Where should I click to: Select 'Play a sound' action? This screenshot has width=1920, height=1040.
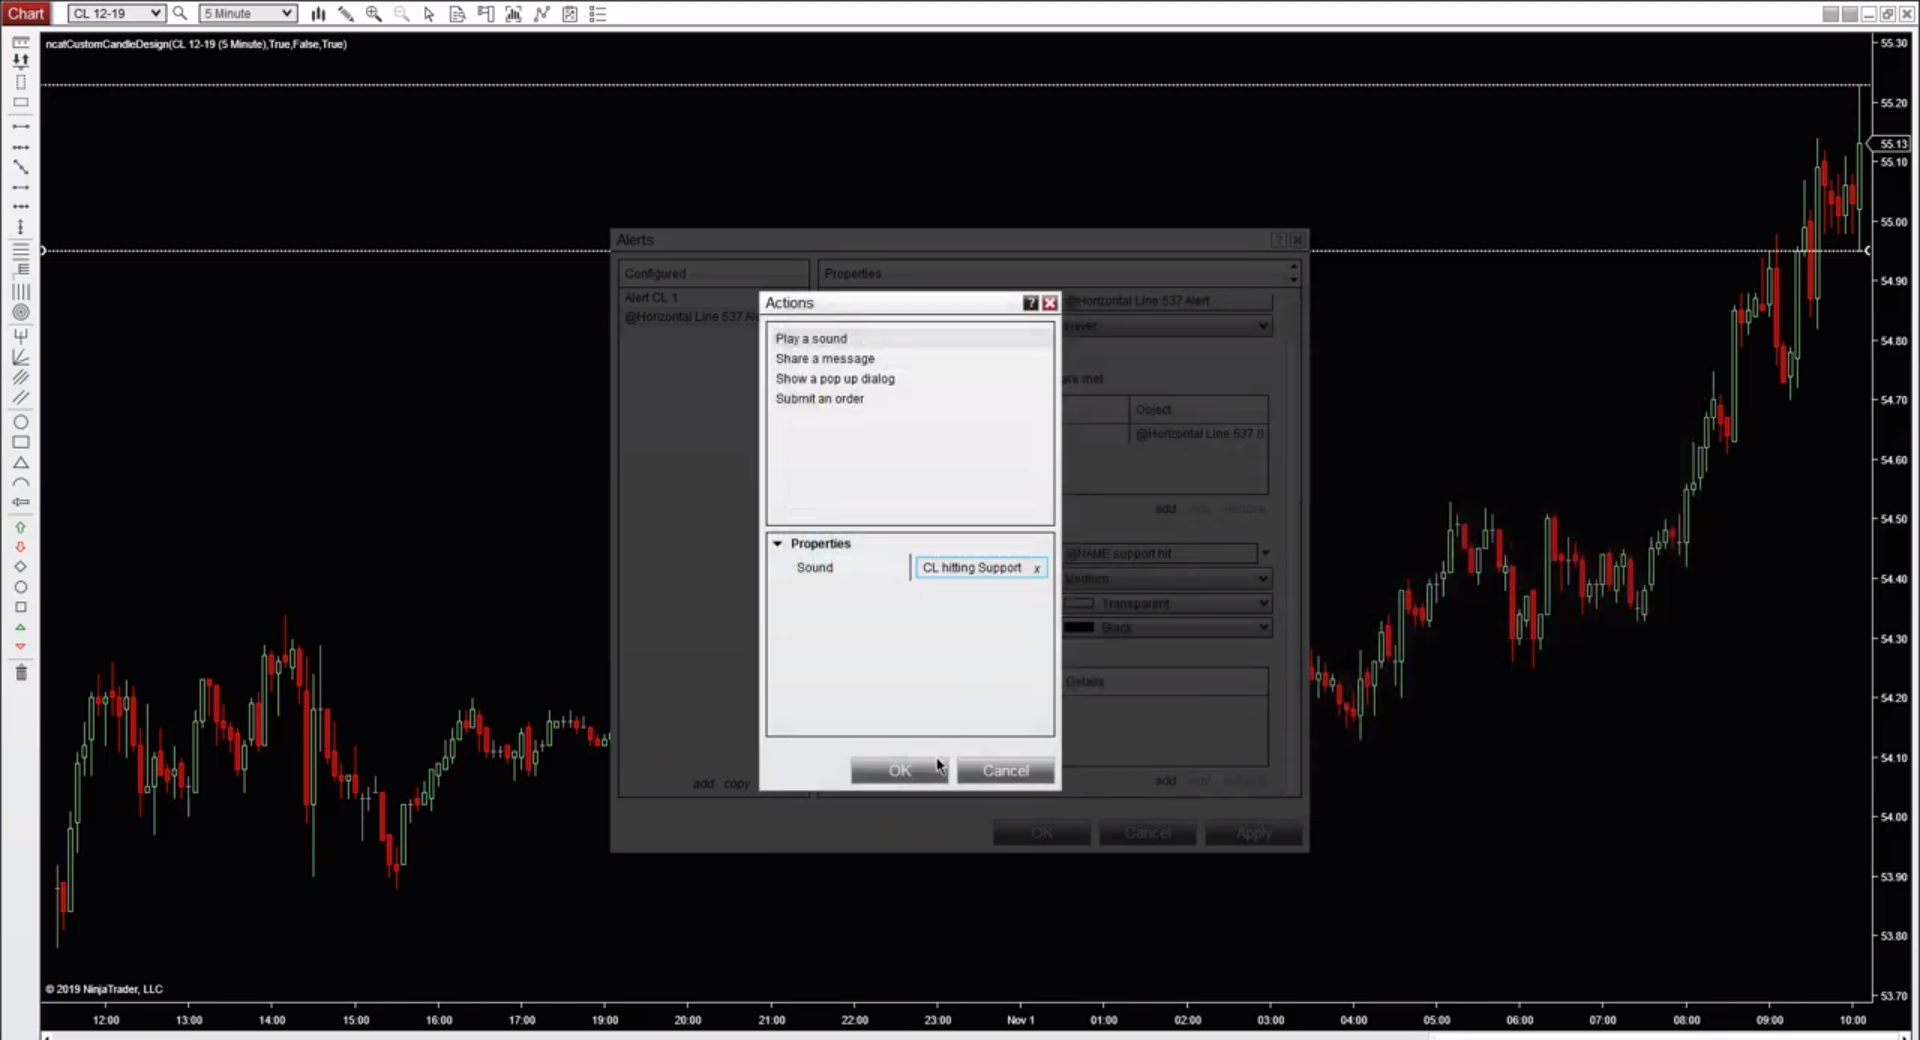pyautogui.click(x=811, y=339)
